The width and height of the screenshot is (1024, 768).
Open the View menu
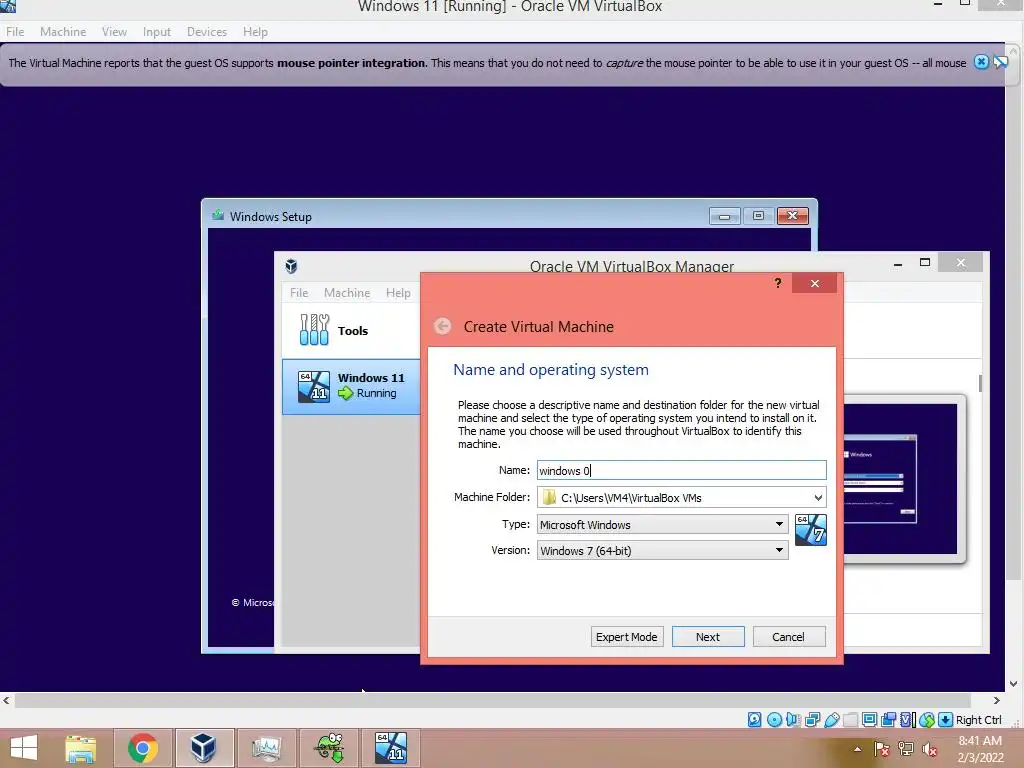point(114,31)
